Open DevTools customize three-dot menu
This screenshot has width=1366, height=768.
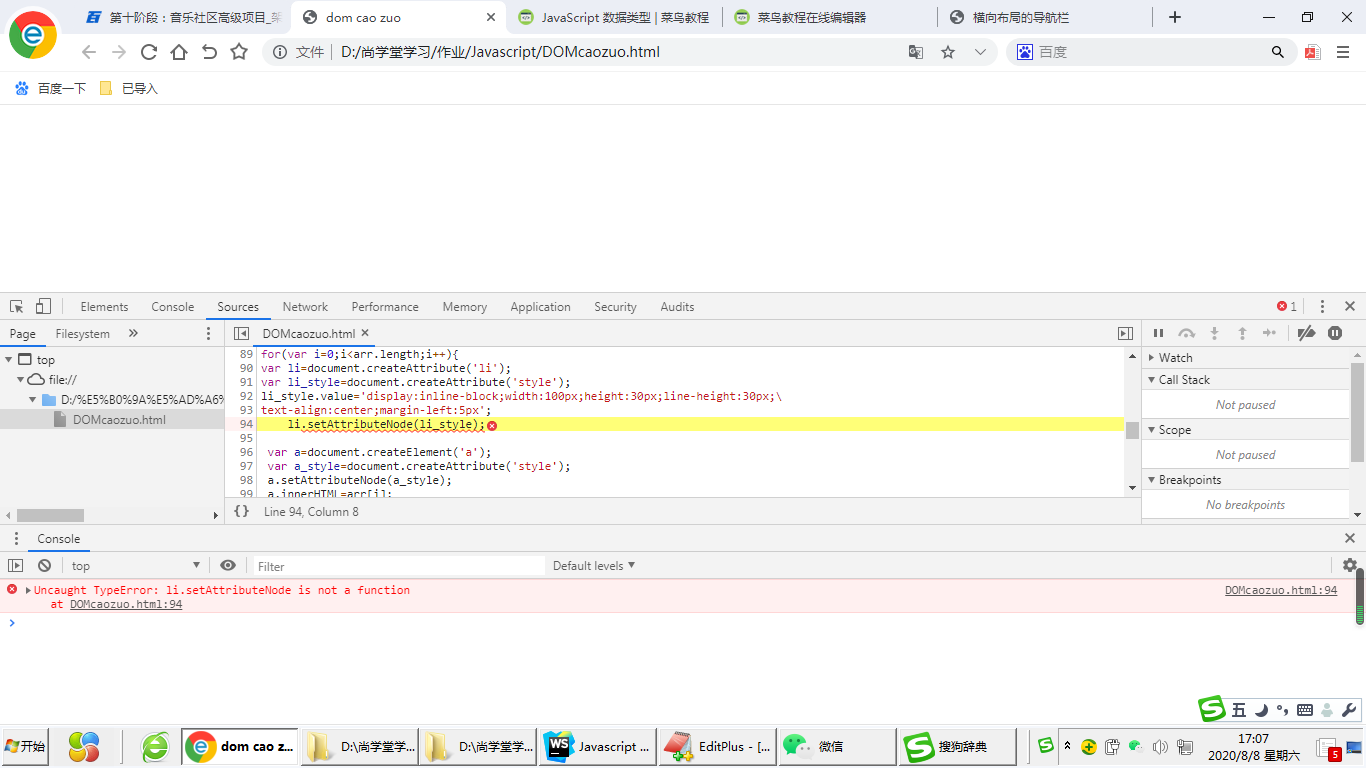(x=1322, y=307)
